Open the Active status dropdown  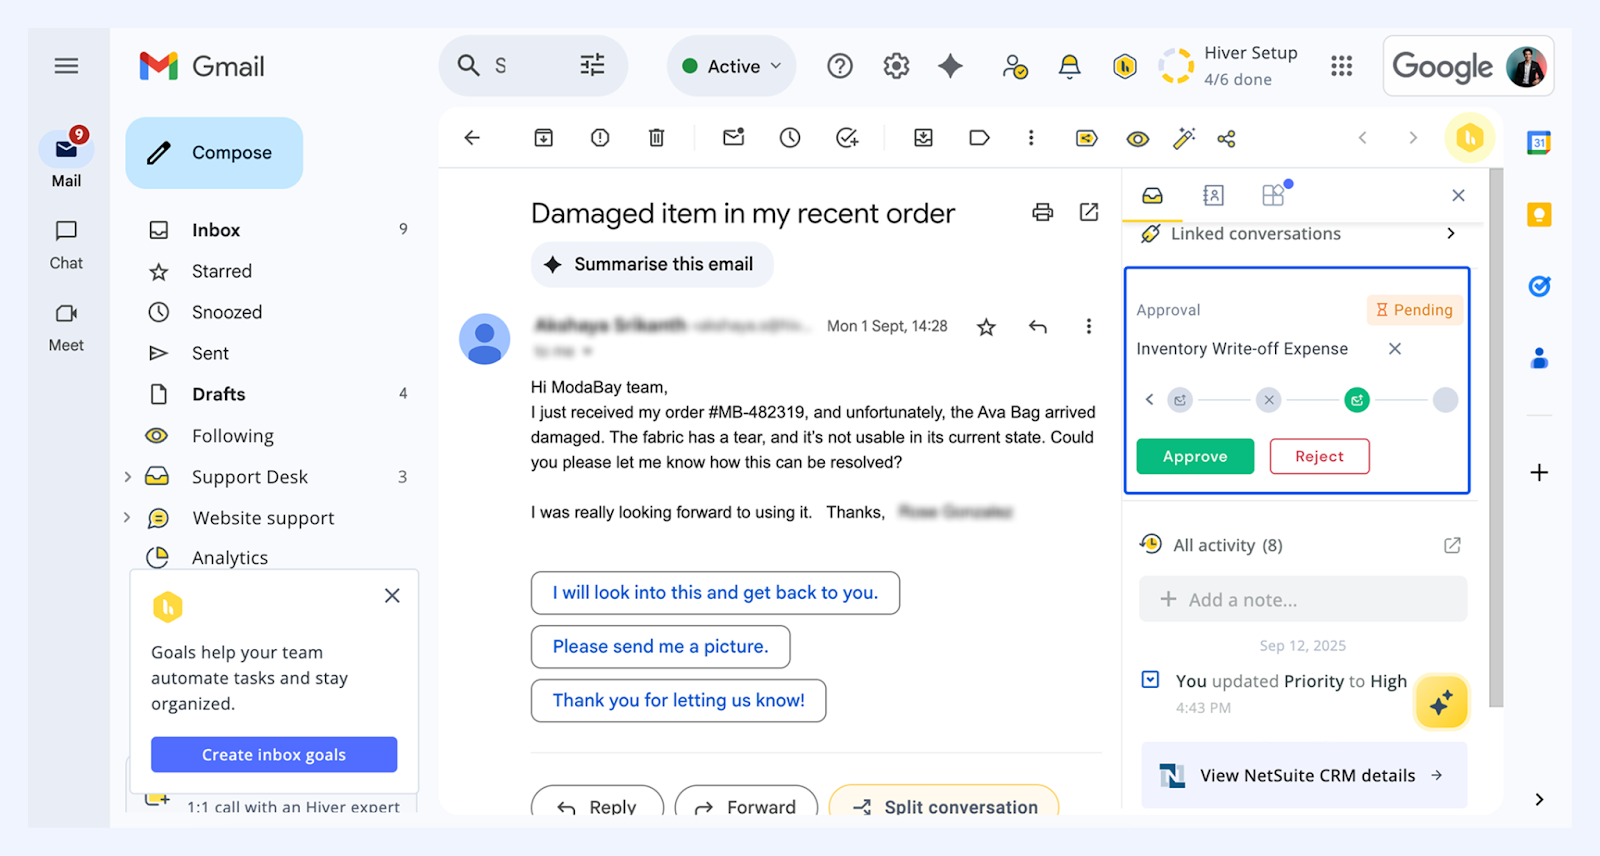732,66
